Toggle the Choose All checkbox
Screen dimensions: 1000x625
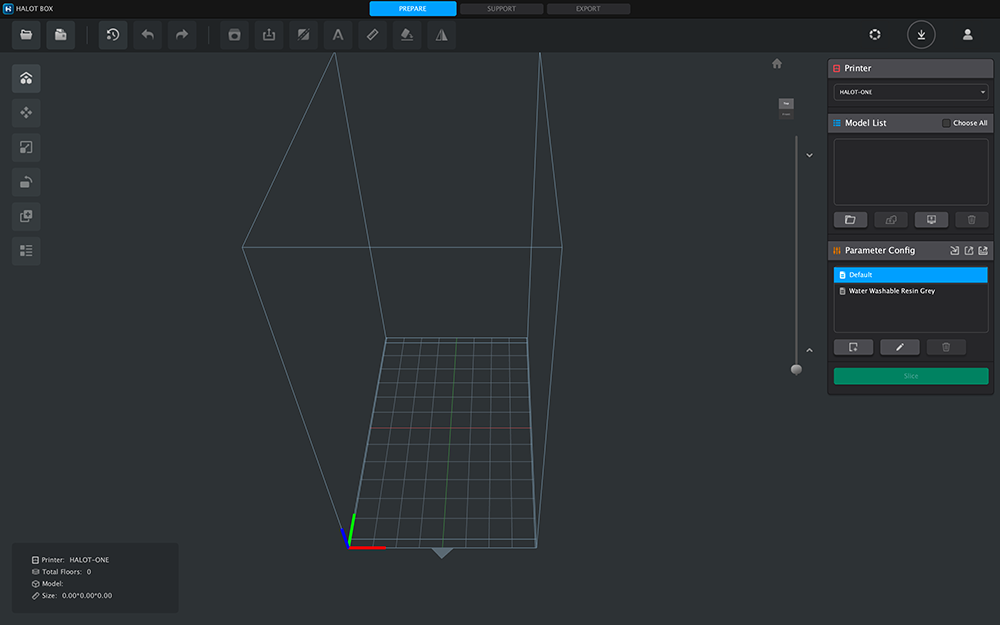click(946, 123)
